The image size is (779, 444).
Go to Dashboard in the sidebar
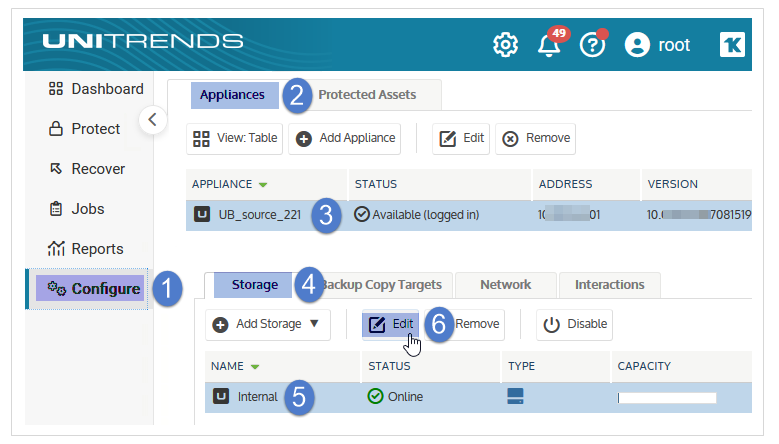tap(96, 89)
